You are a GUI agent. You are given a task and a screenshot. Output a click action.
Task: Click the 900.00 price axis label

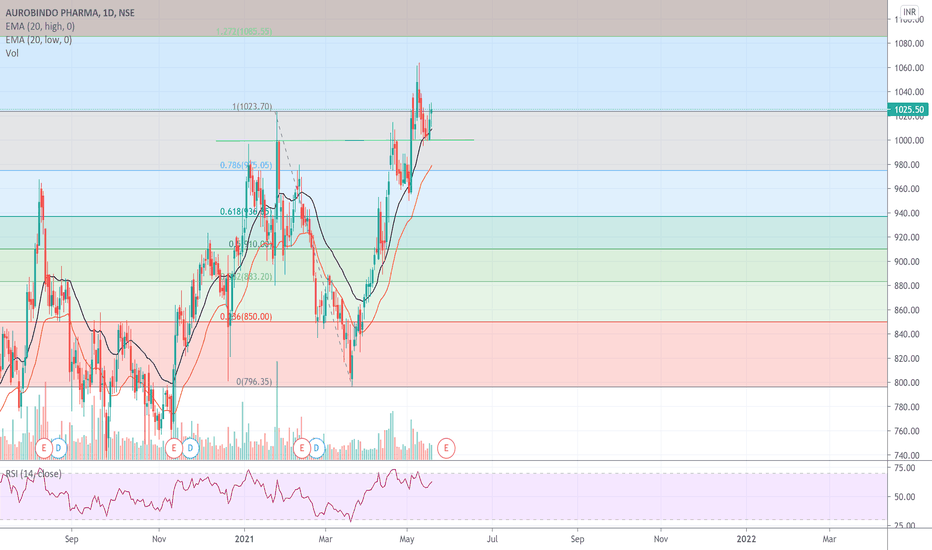[909, 262]
